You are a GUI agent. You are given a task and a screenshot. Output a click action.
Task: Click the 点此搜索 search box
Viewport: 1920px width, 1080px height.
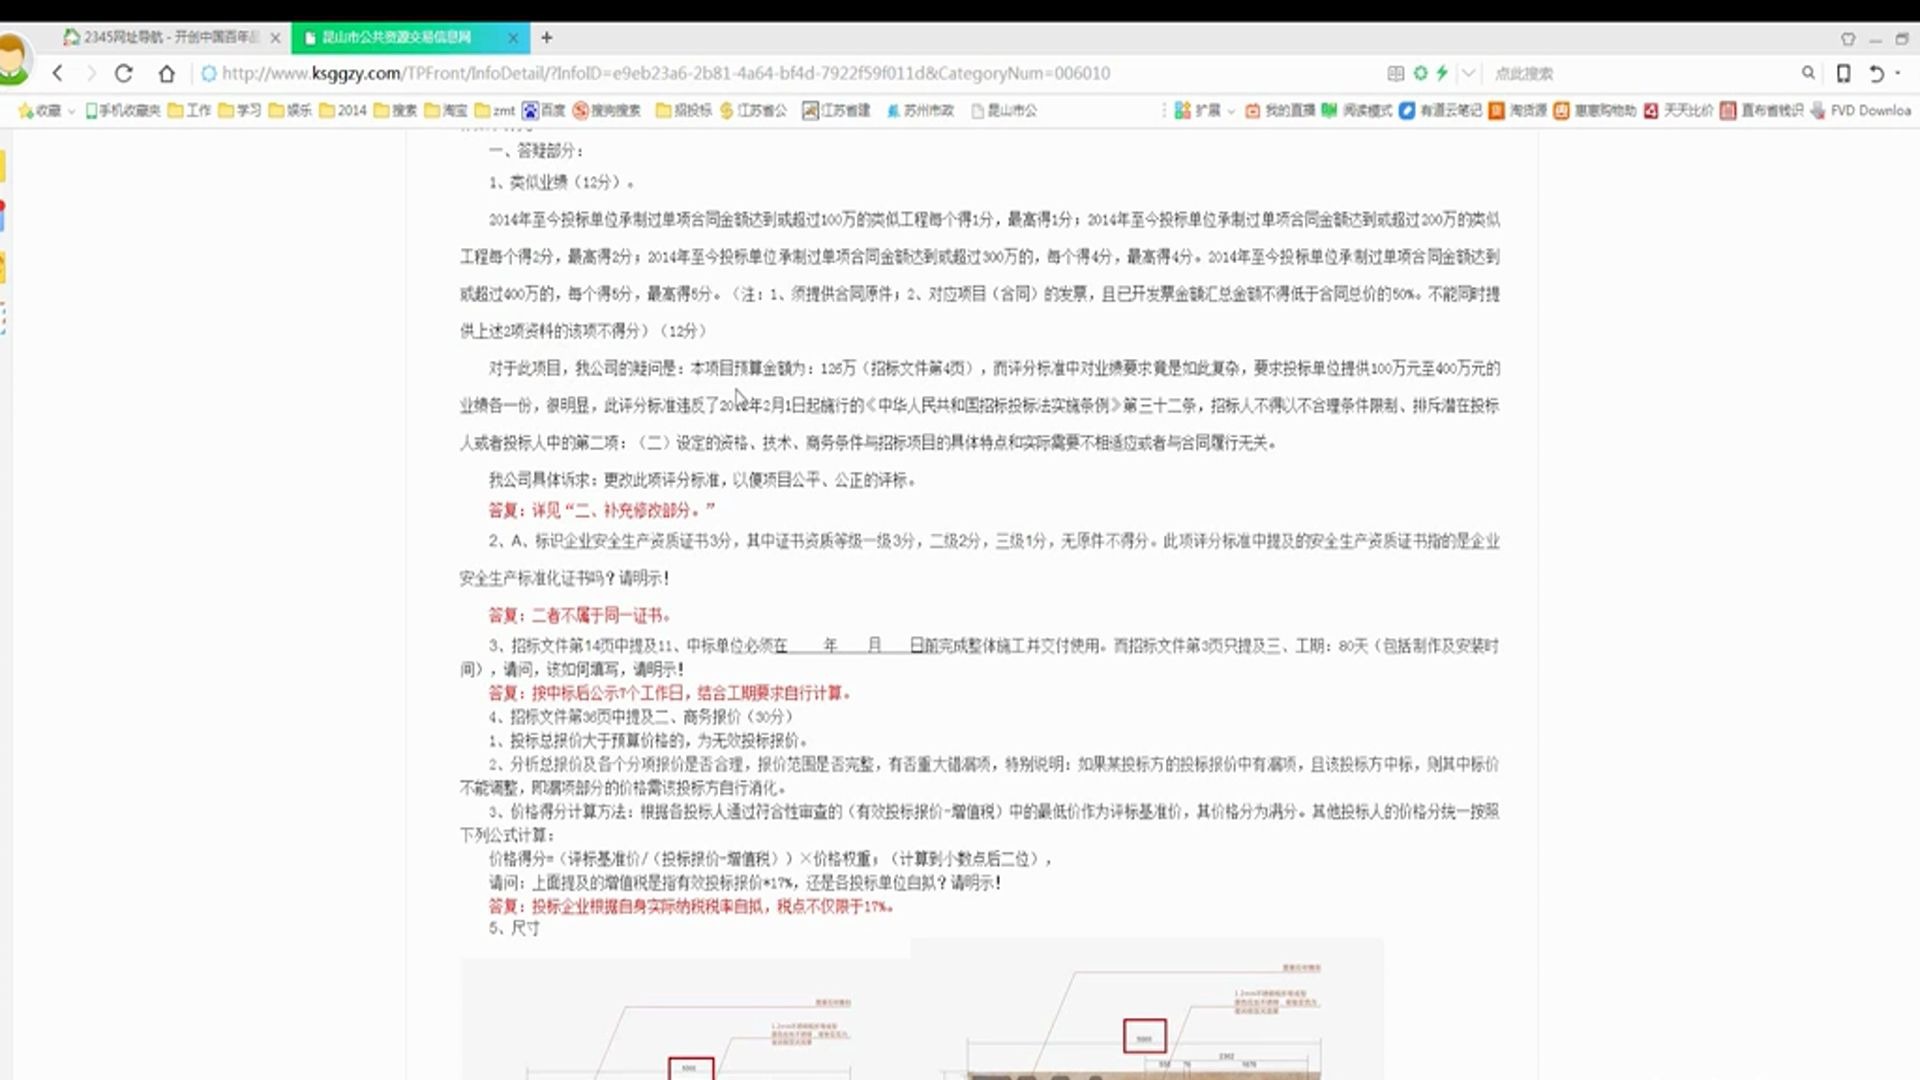point(1640,73)
